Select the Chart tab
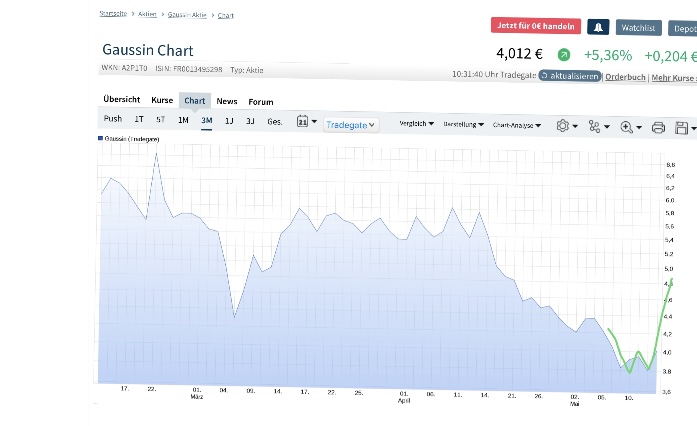697x426 pixels. coord(195,100)
